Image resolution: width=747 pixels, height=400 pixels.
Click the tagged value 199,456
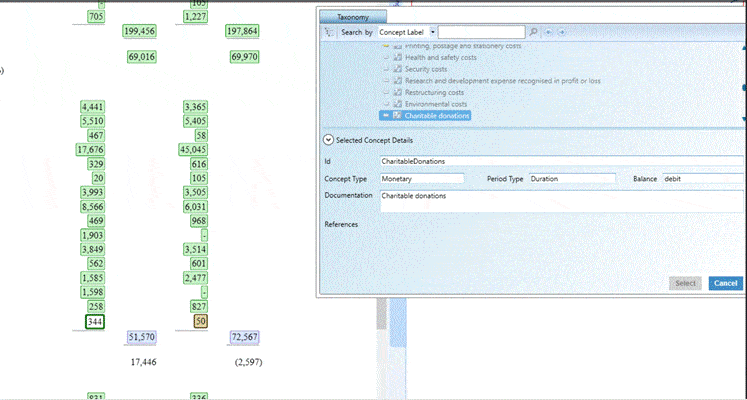(140, 31)
